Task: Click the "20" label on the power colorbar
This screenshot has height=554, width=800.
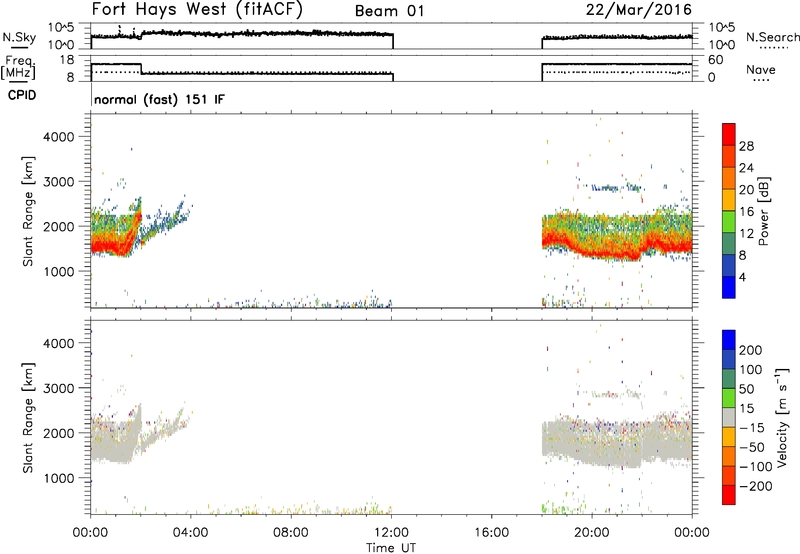Action: 746,190
